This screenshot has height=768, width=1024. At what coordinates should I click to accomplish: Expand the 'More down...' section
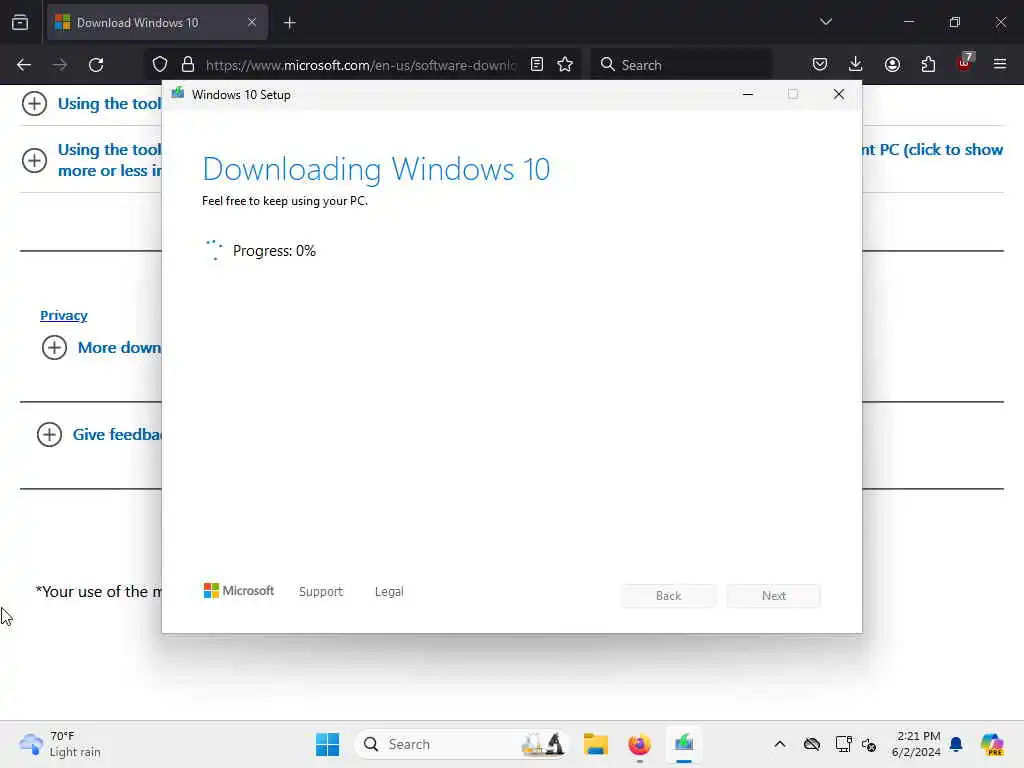click(x=54, y=347)
